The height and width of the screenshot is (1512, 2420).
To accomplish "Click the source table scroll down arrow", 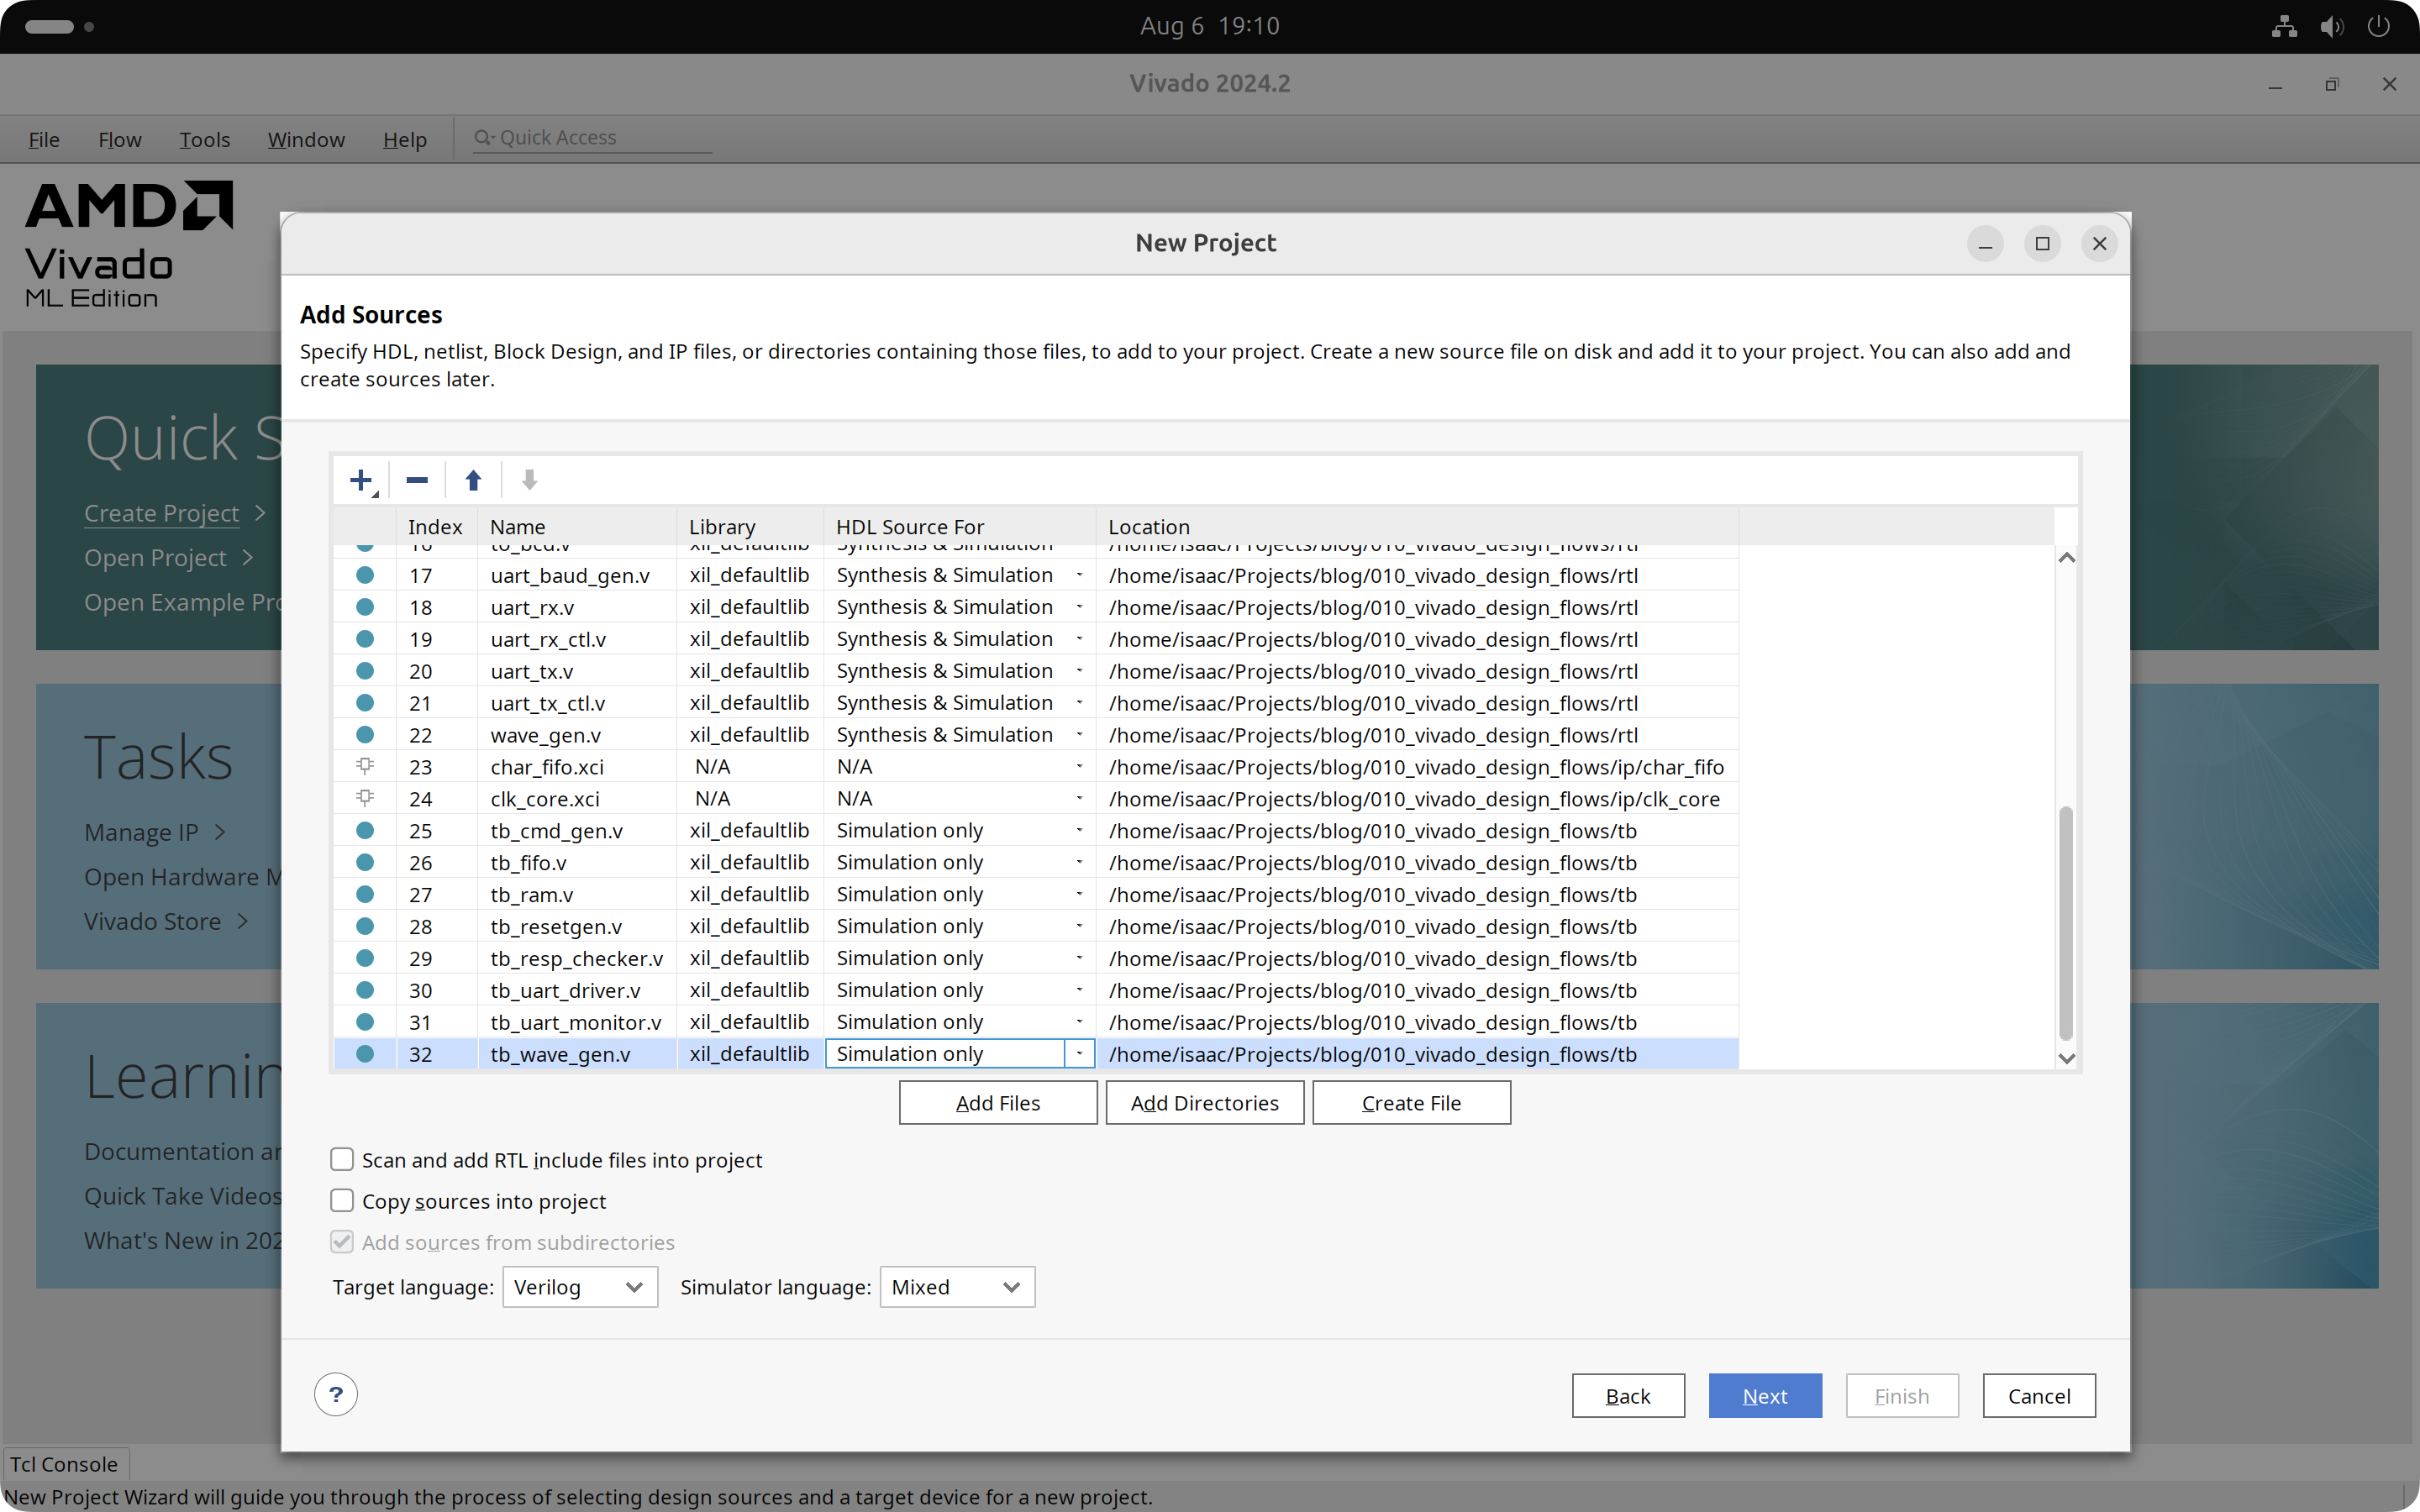I will [x=2067, y=1058].
